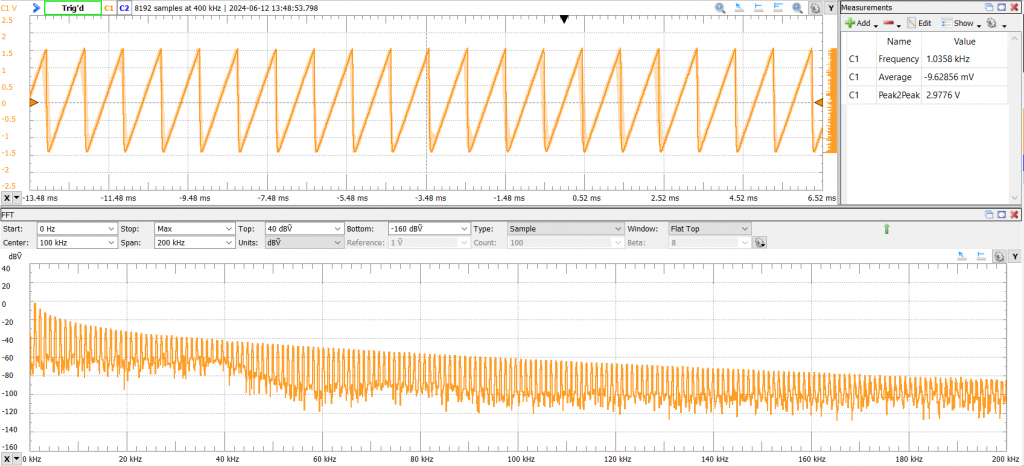The width and height of the screenshot is (1024, 466).
Task: Open the Add measurement menu
Action: 861,23
